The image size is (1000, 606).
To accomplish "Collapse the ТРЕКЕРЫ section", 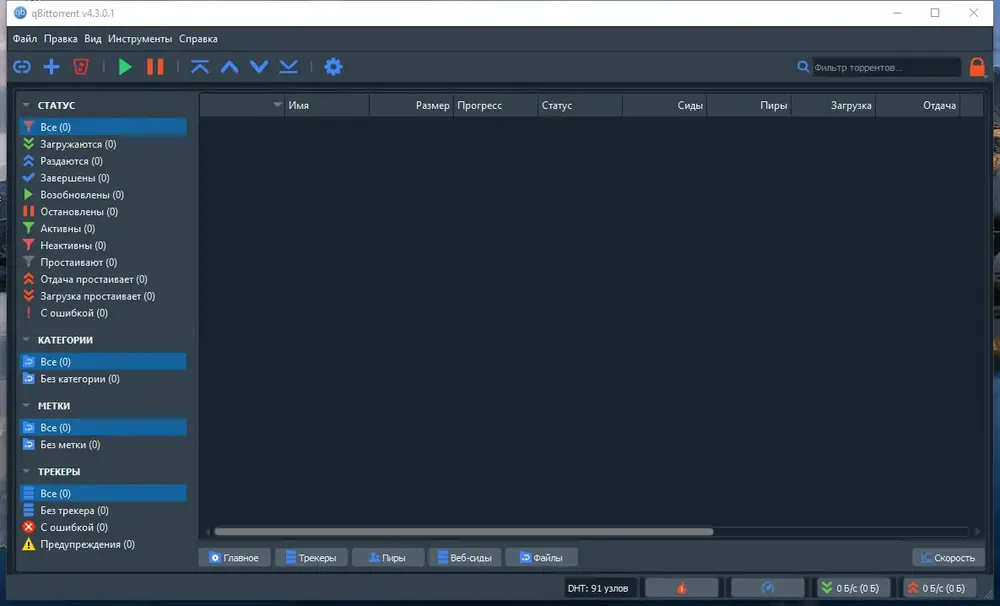I will (x=26, y=471).
